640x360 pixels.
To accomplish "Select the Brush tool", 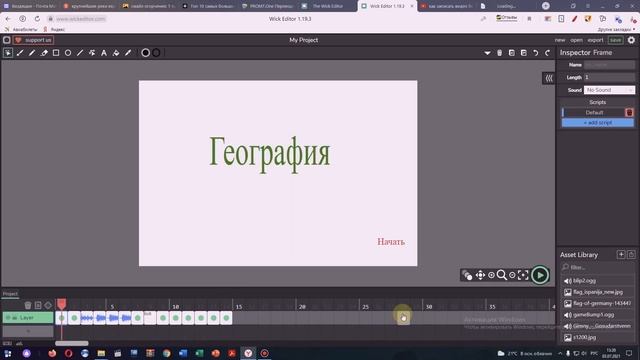I will click(20, 53).
